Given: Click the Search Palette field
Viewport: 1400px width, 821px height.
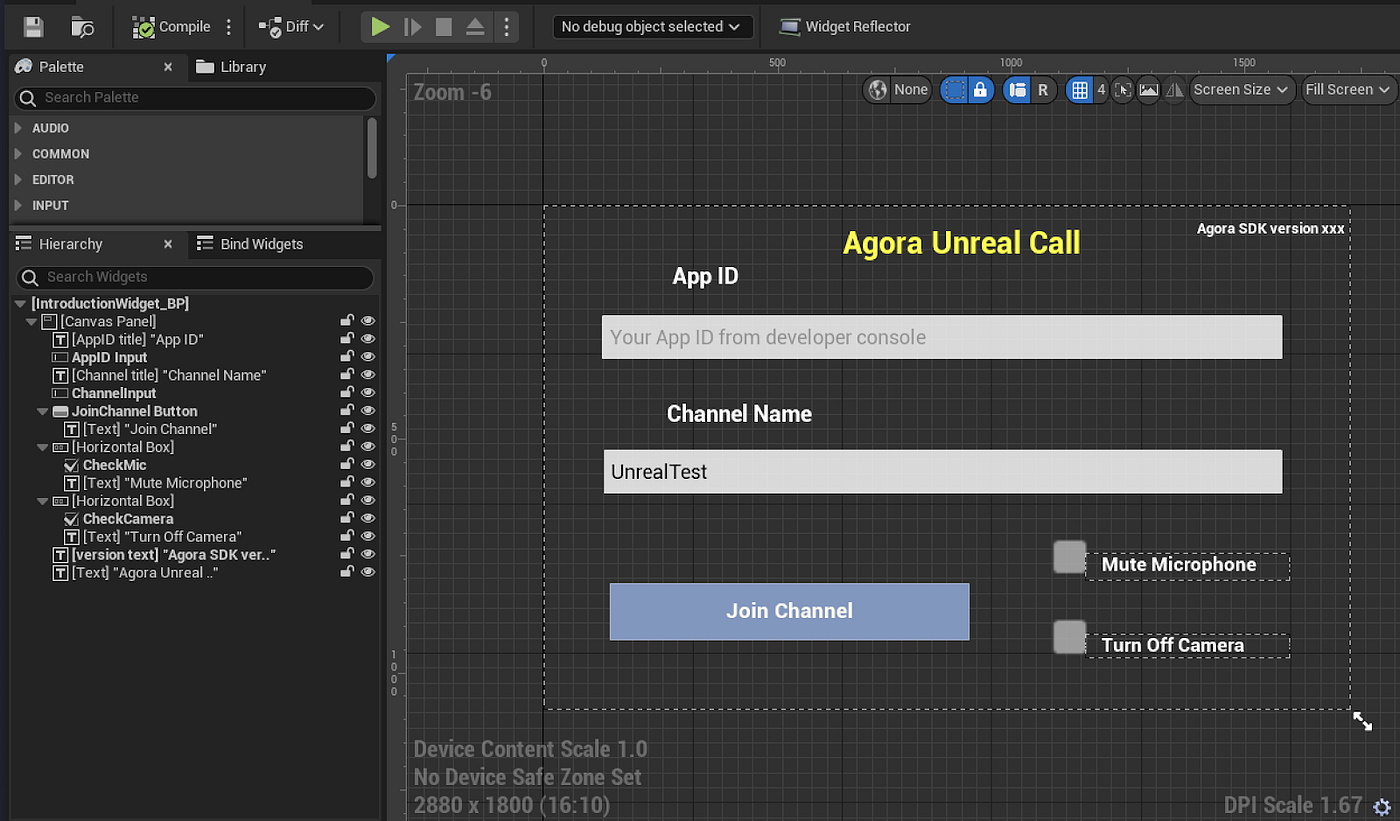Looking at the screenshot, I should pos(196,98).
